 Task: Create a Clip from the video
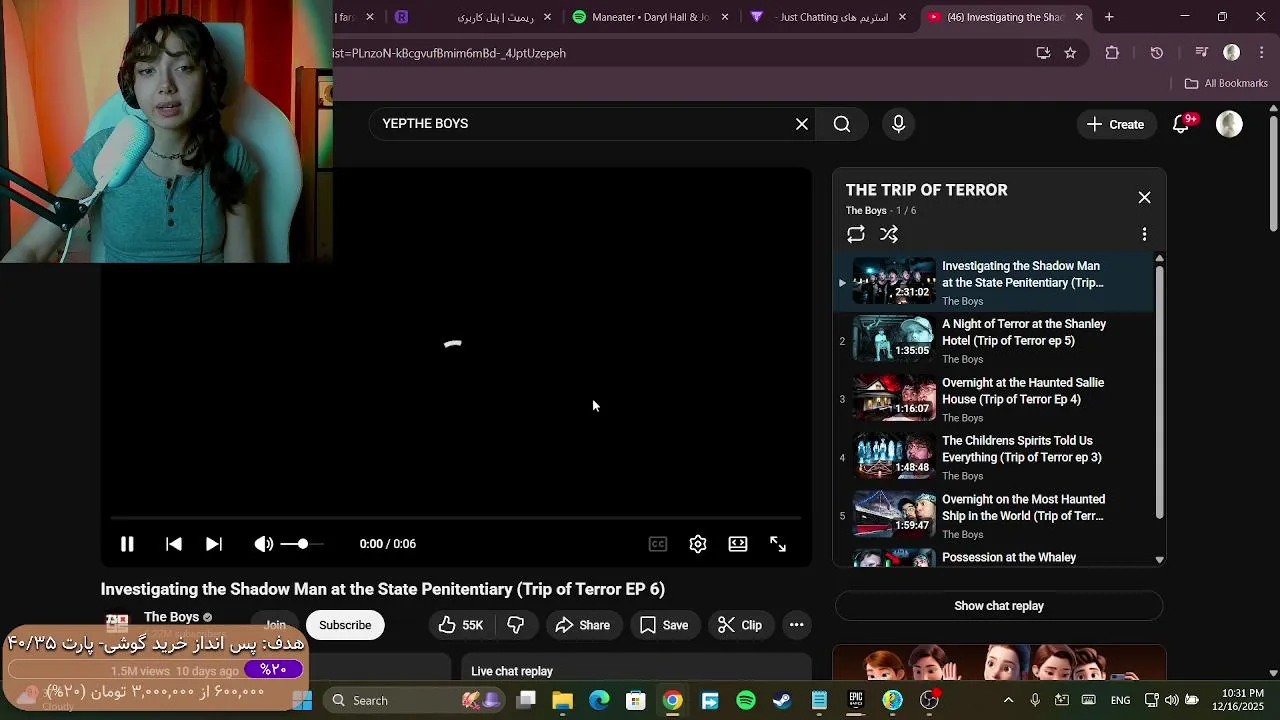[740, 625]
